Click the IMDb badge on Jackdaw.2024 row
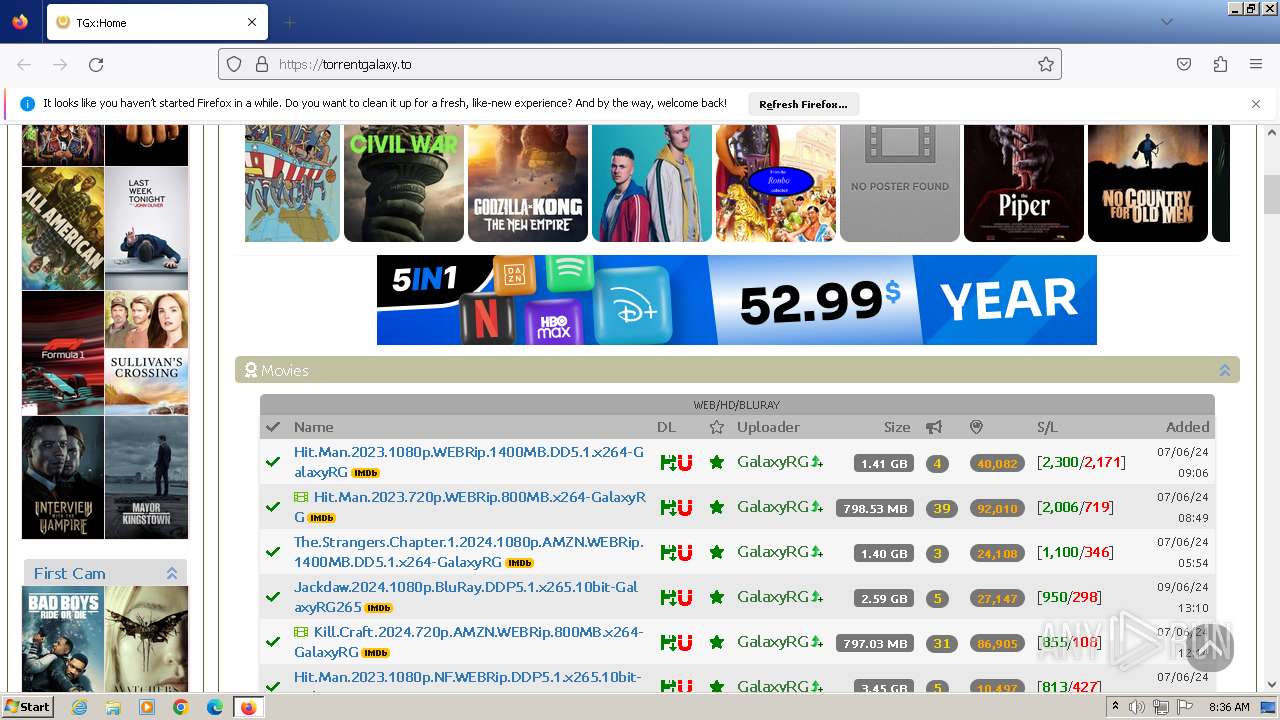1280x720 pixels. [x=378, y=608]
